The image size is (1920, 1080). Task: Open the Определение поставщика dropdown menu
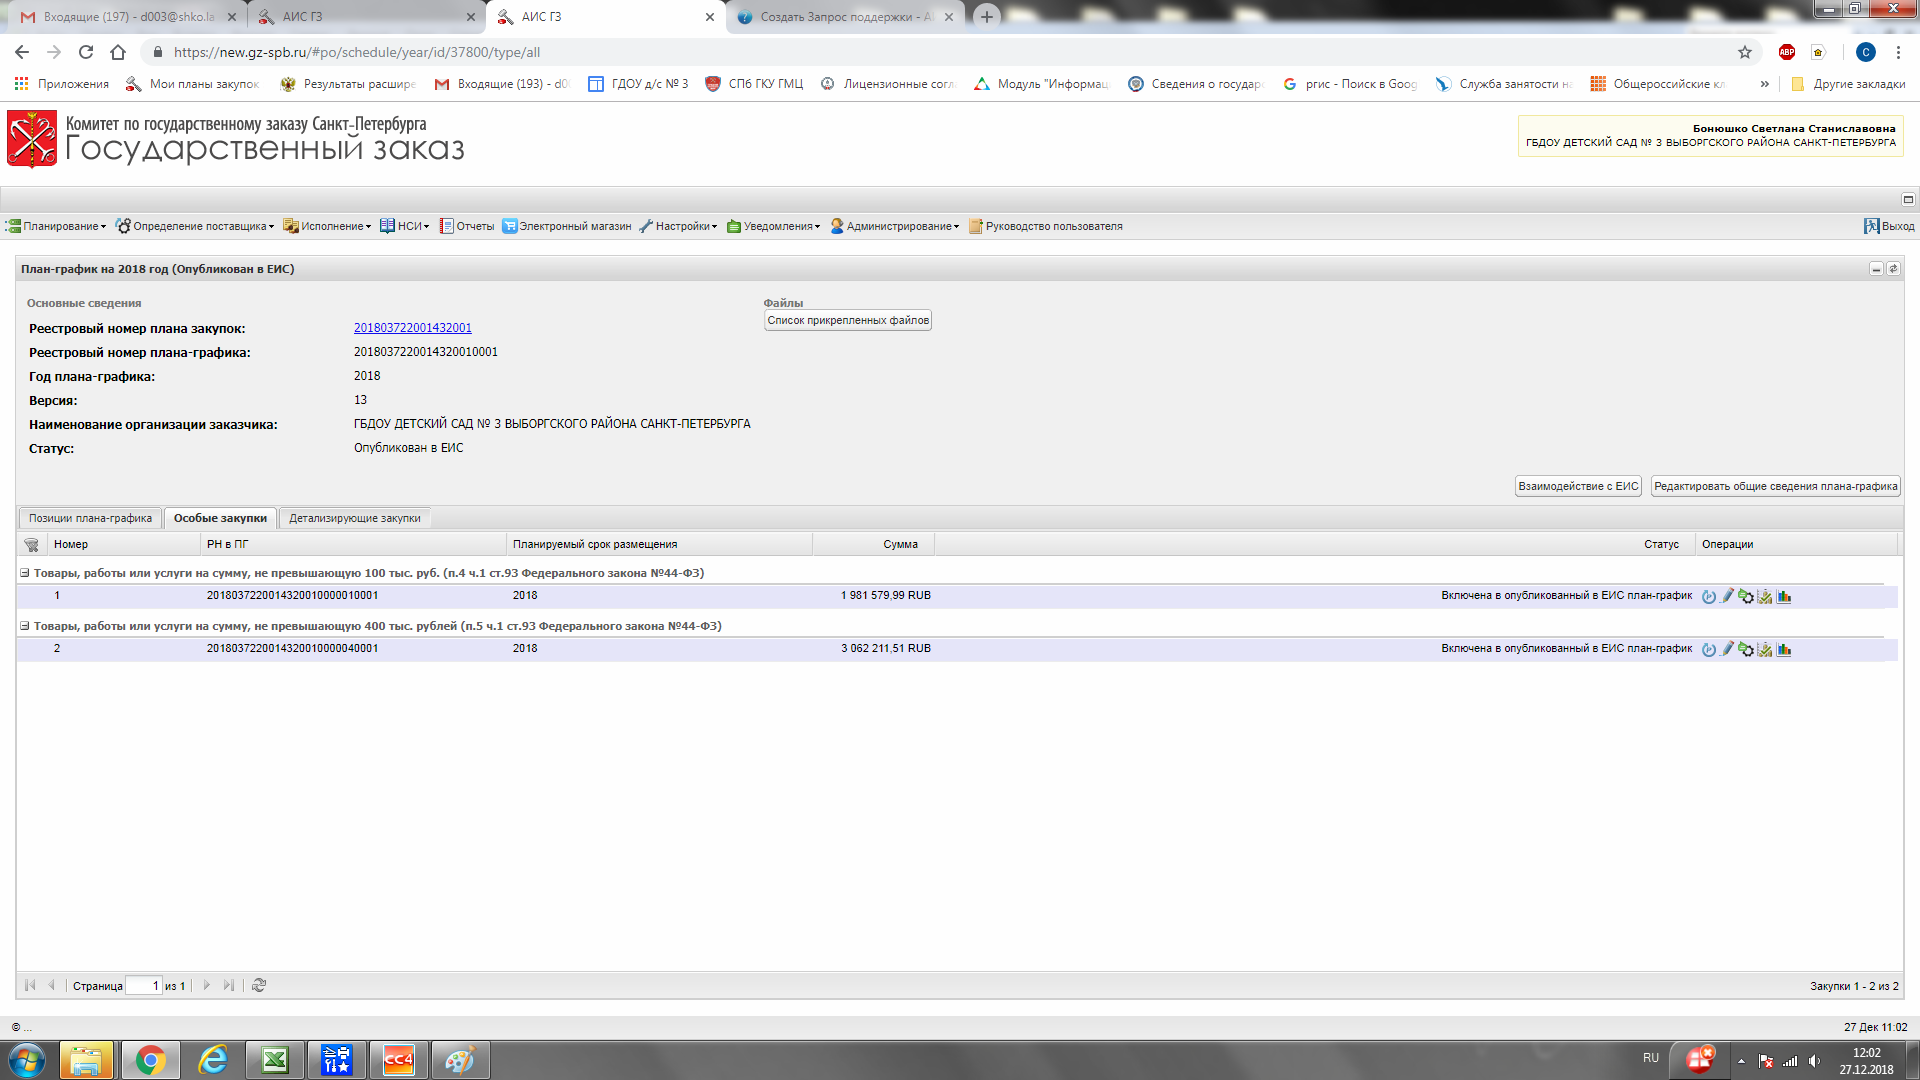click(195, 226)
